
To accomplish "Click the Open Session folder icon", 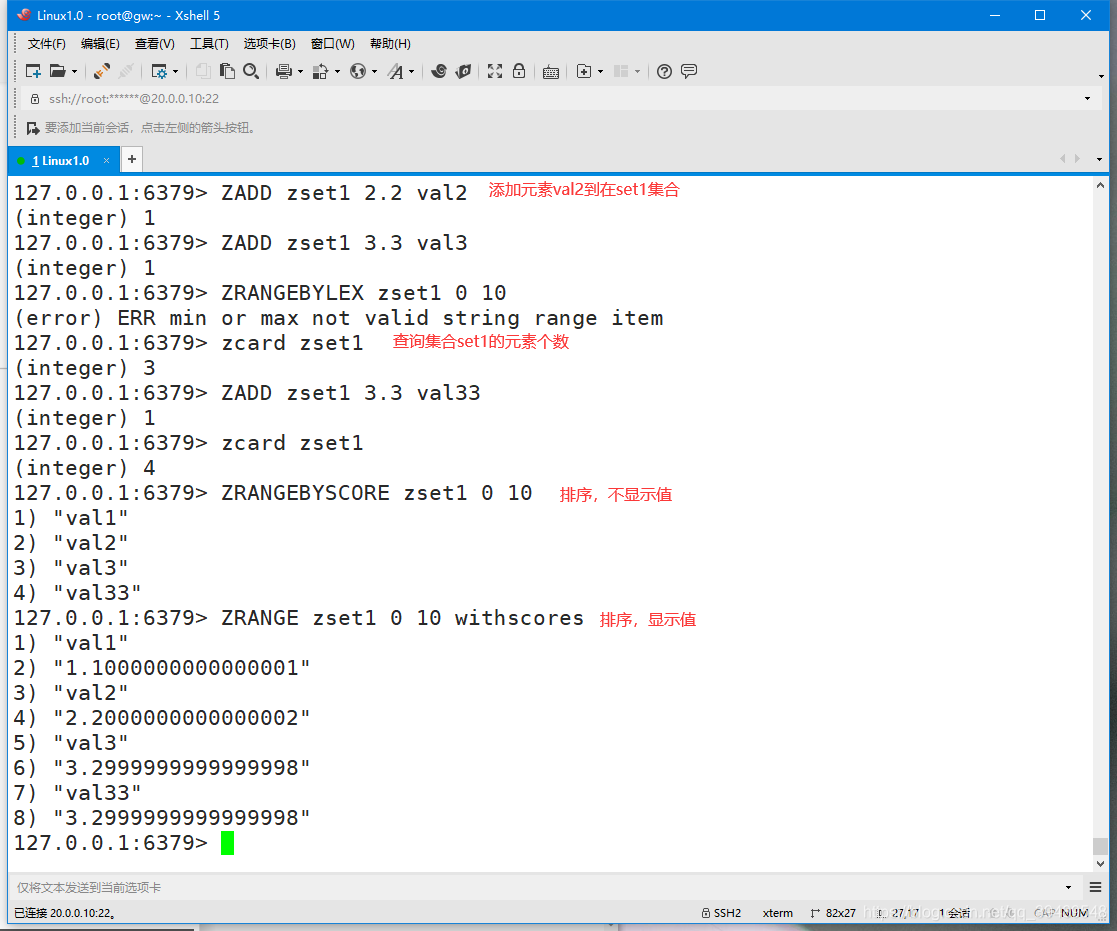I will point(58,71).
